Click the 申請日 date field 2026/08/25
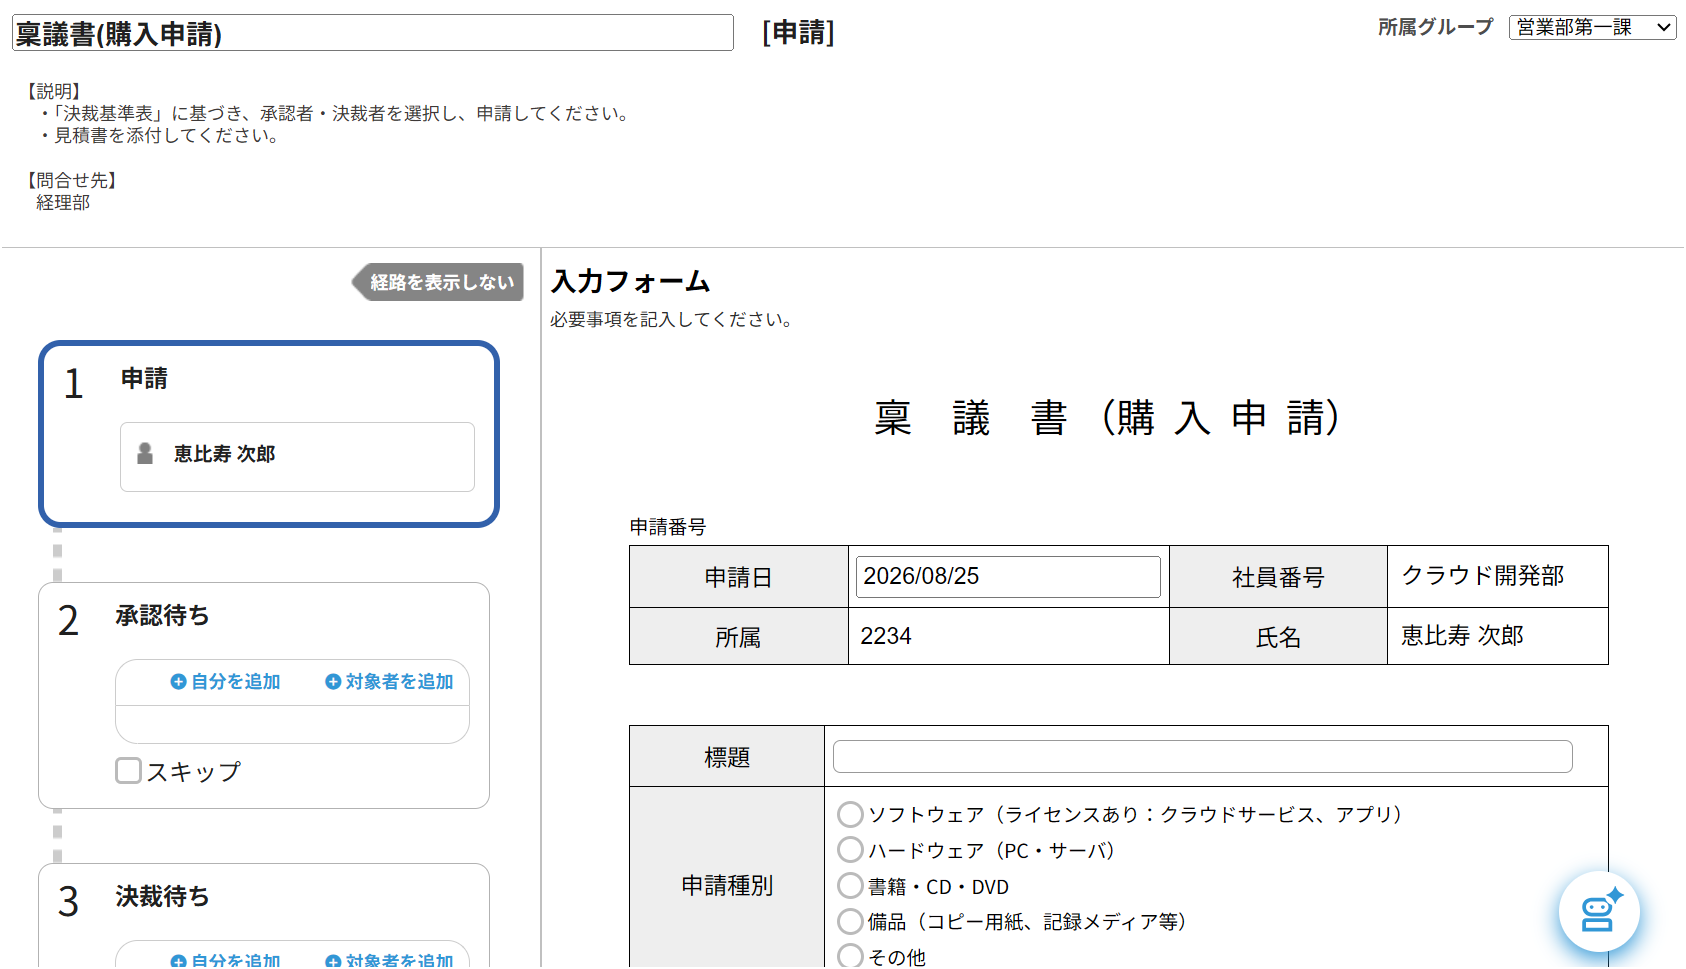This screenshot has height=969, width=1686. (1008, 577)
